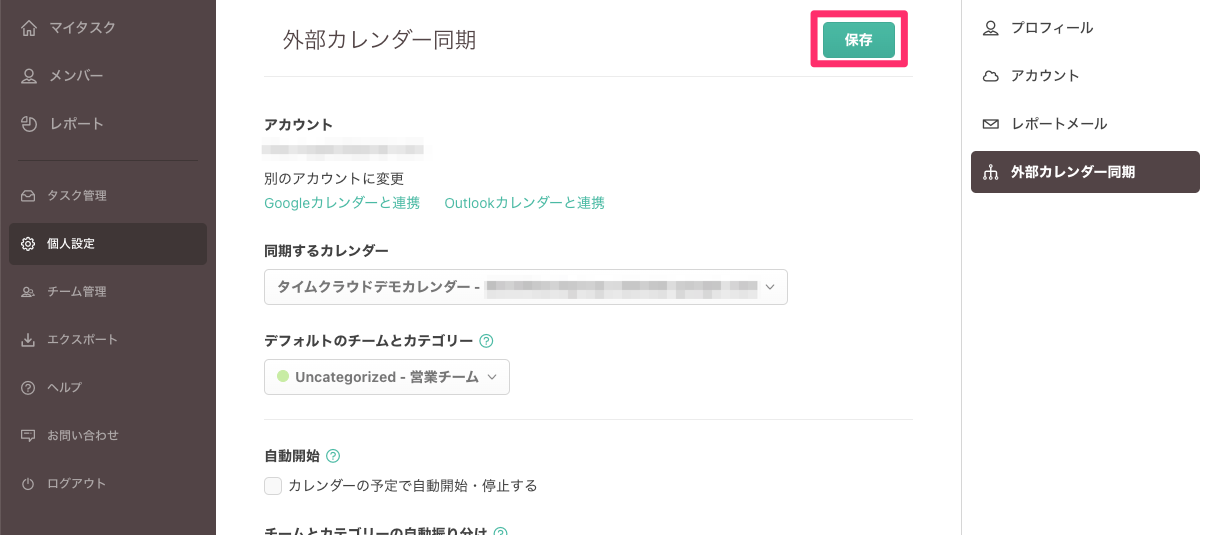Click the Help question mark icon
The width and height of the screenshot is (1208, 535).
tap(28, 388)
